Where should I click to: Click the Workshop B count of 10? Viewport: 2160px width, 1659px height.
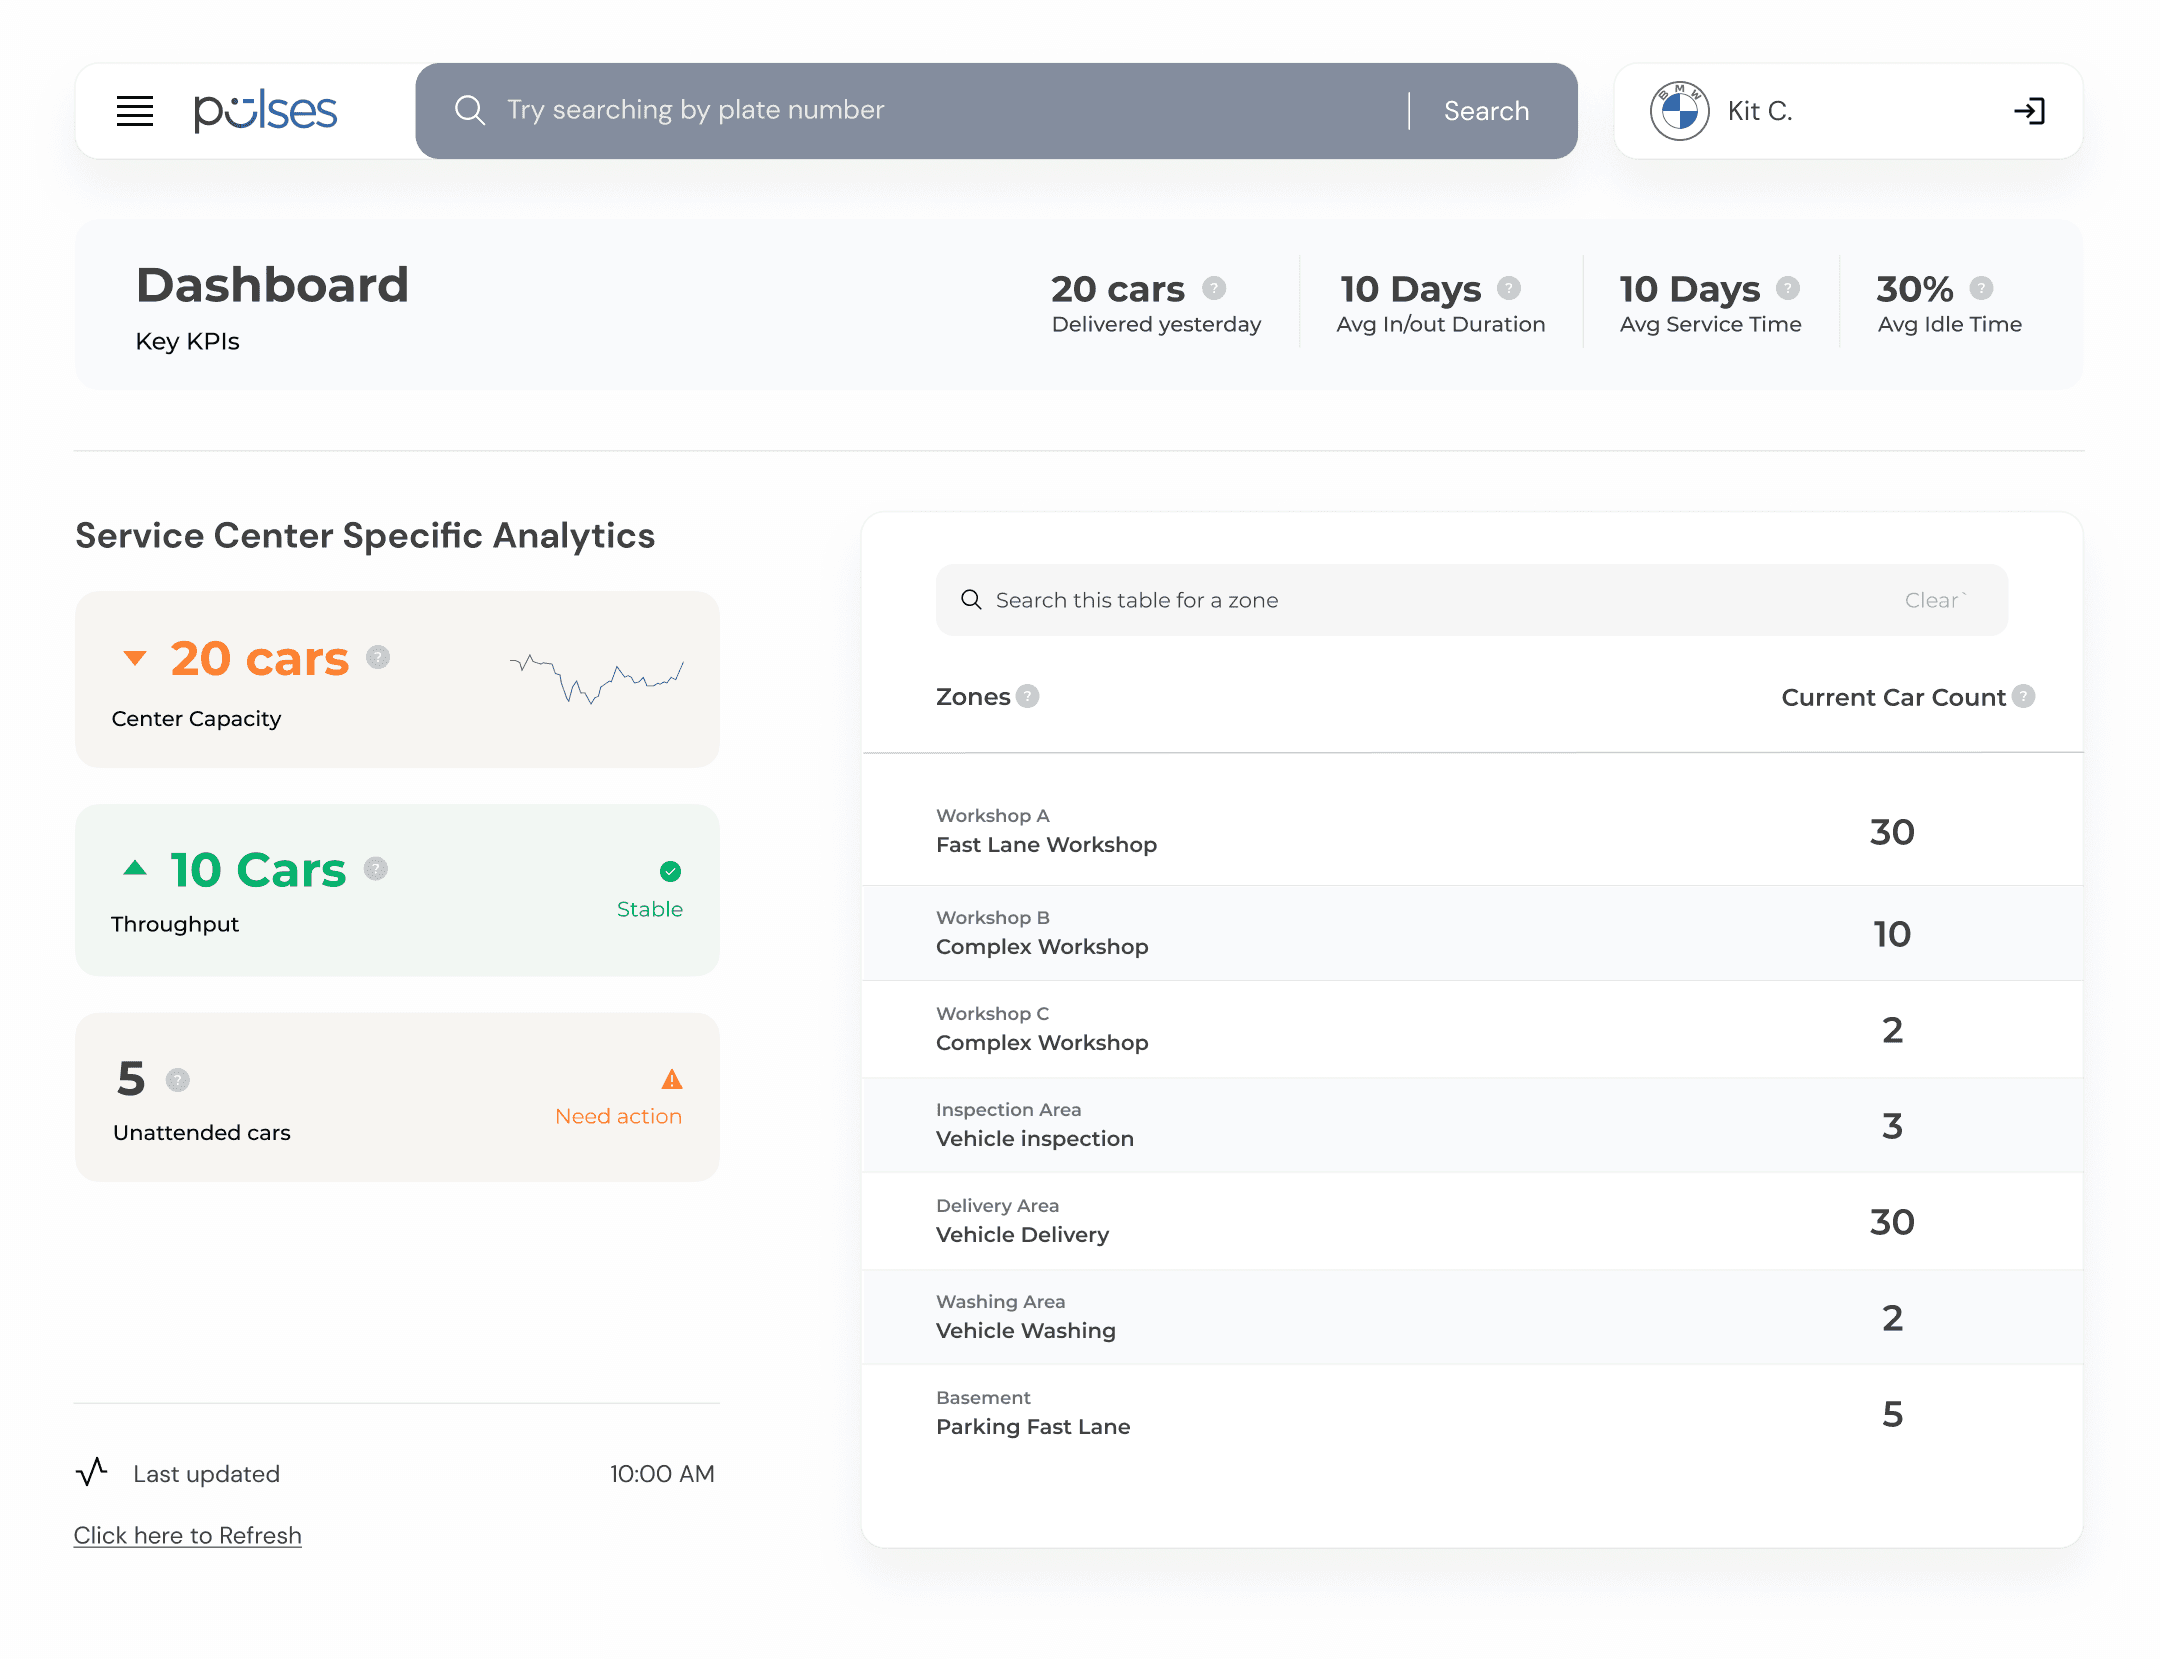[x=1892, y=934]
